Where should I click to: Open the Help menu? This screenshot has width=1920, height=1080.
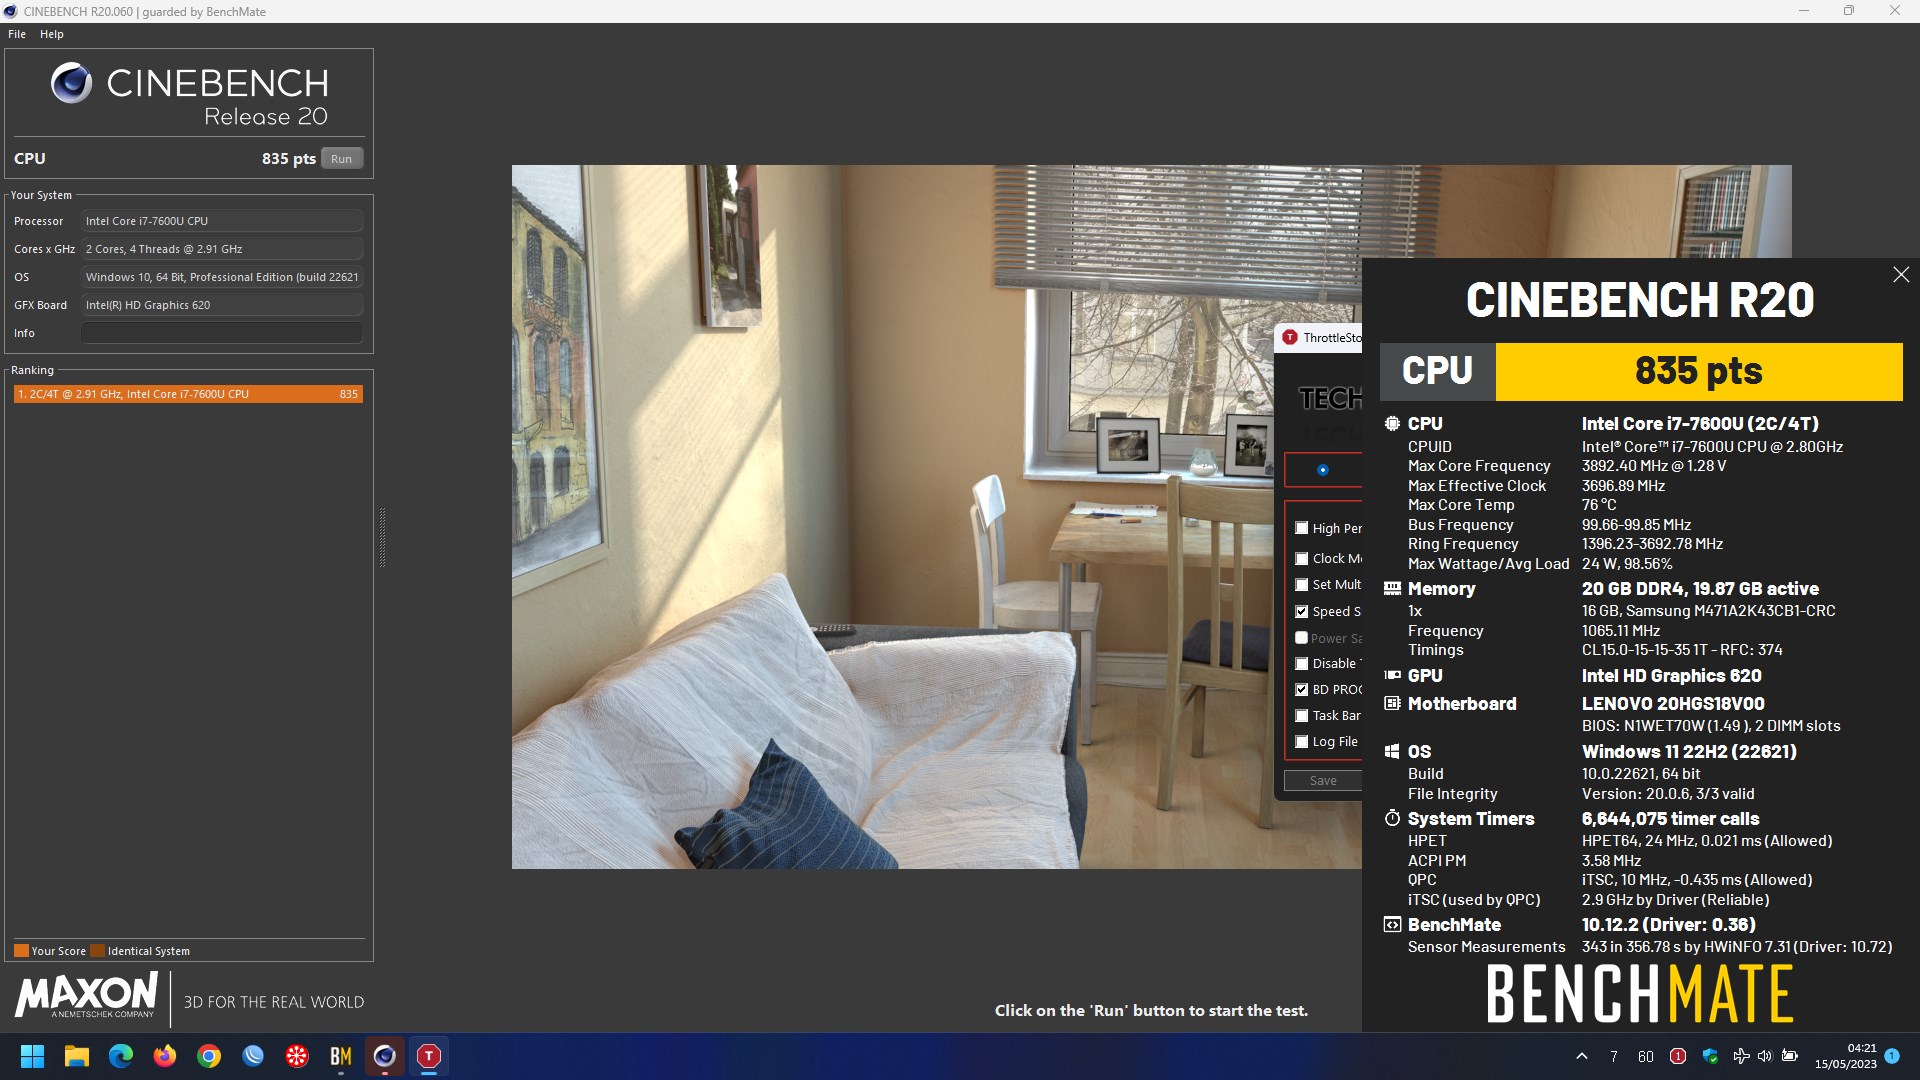click(52, 34)
